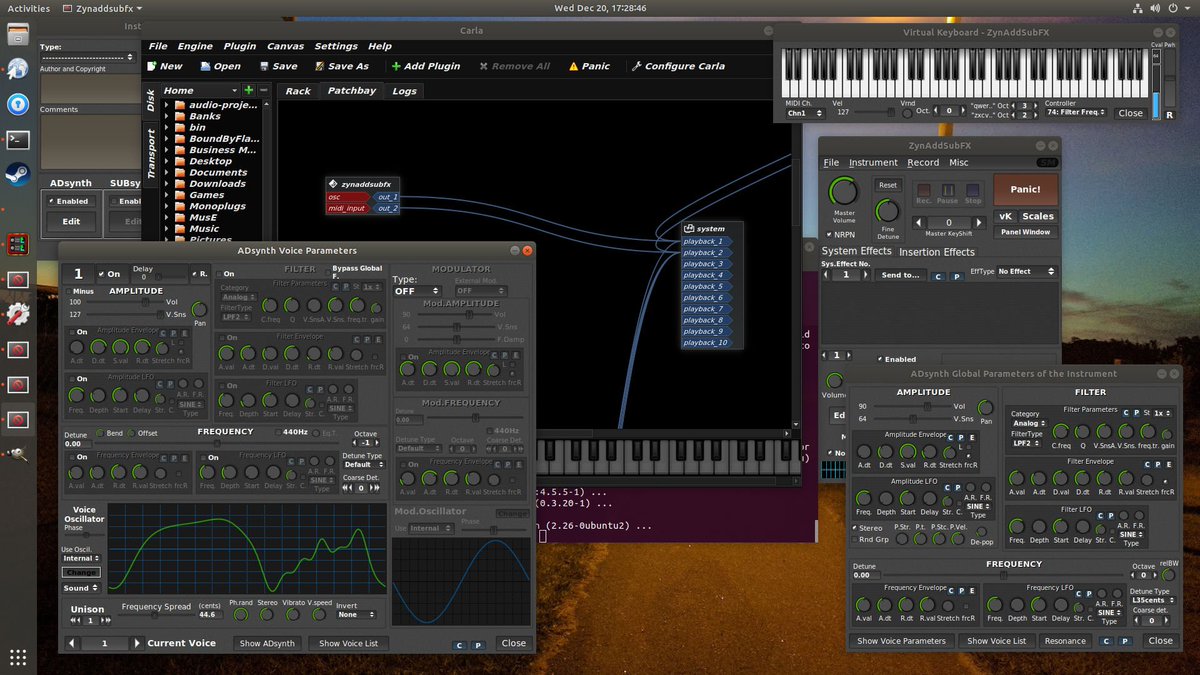Image resolution: width=1200 pixels, height=675 pixels.
Task: Click Open in the Carla toolbar
Action: pyautogui.click(x=220, y=66)
